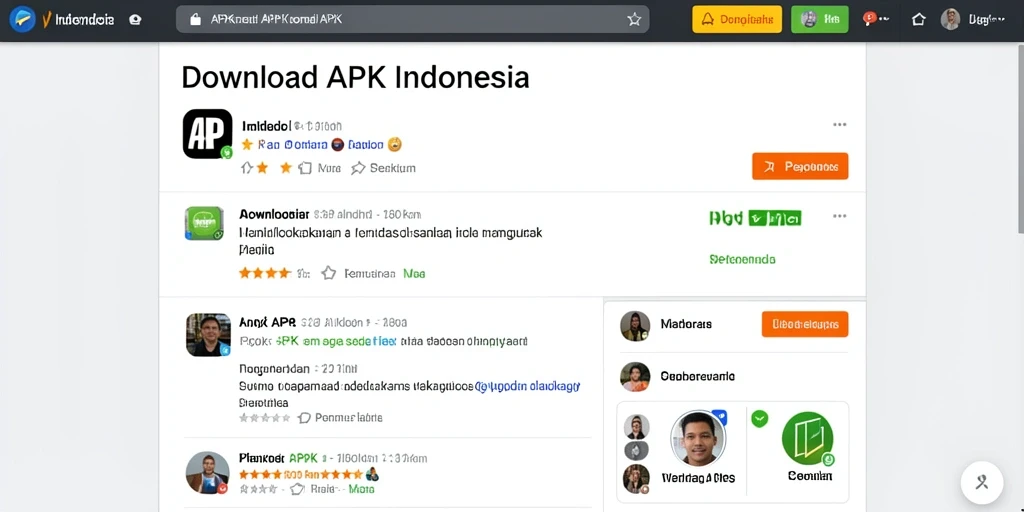Click the Download APK Indonesia heading
The image size is (1024, 512).
coord(355,77)
